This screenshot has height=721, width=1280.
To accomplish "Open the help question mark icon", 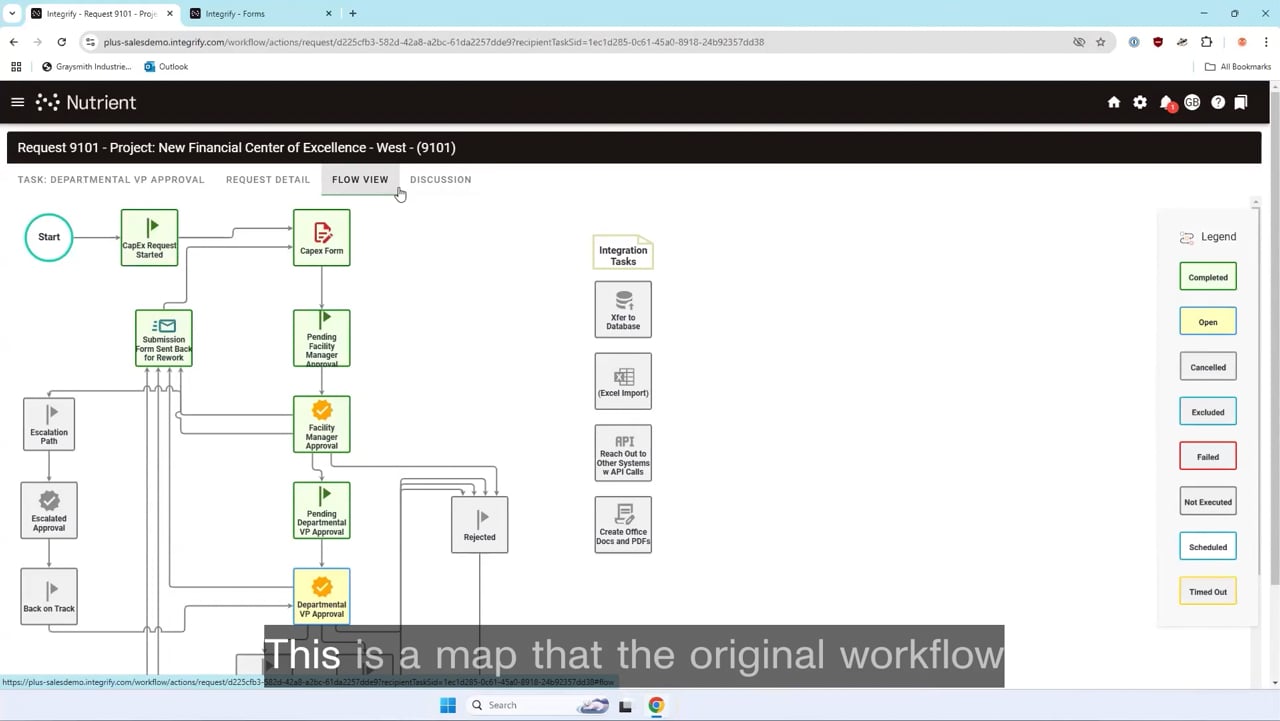I will click(1218, 102).
